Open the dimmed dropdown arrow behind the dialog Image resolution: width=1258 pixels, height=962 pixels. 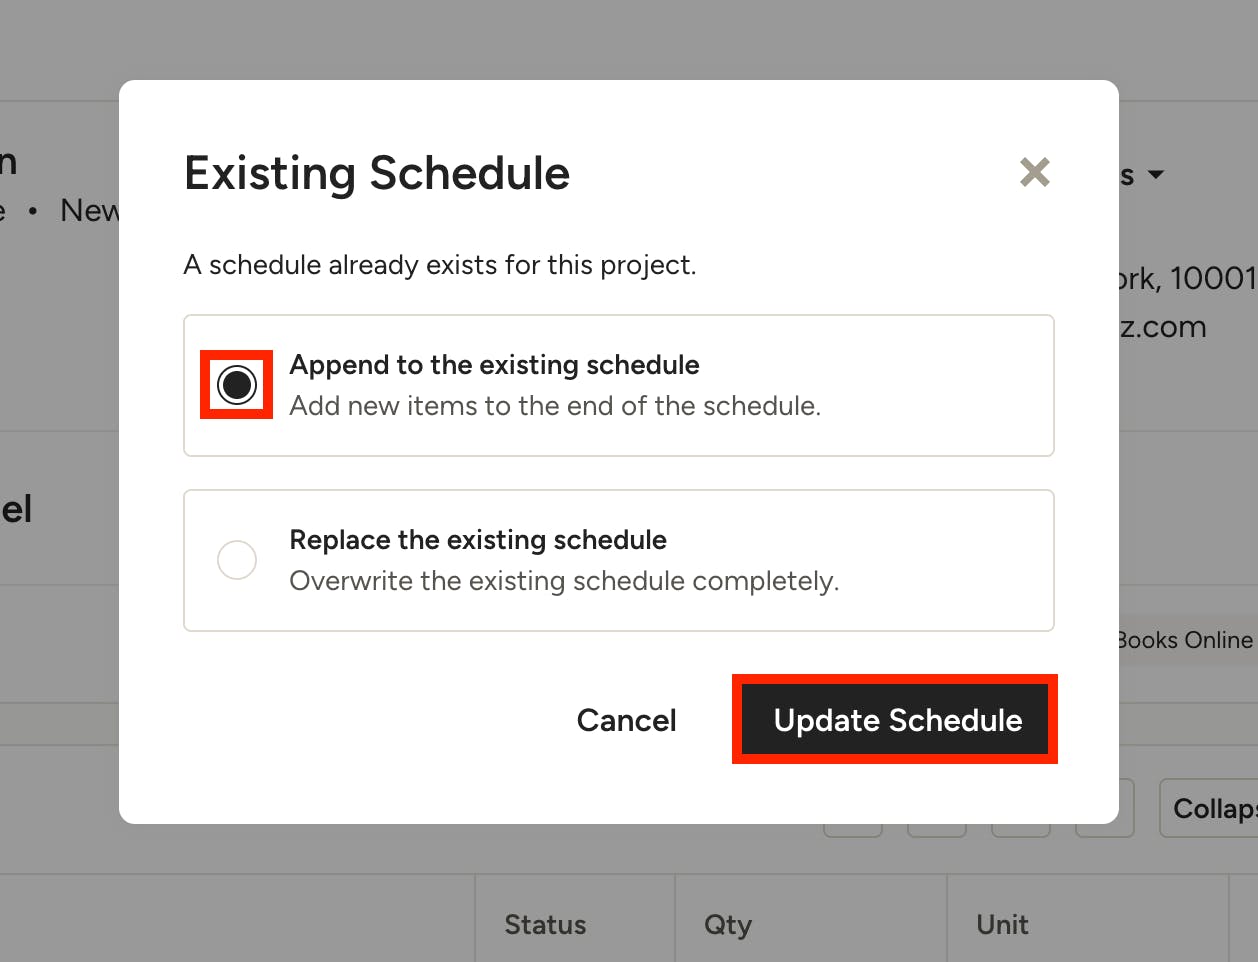click(1156, 174)
